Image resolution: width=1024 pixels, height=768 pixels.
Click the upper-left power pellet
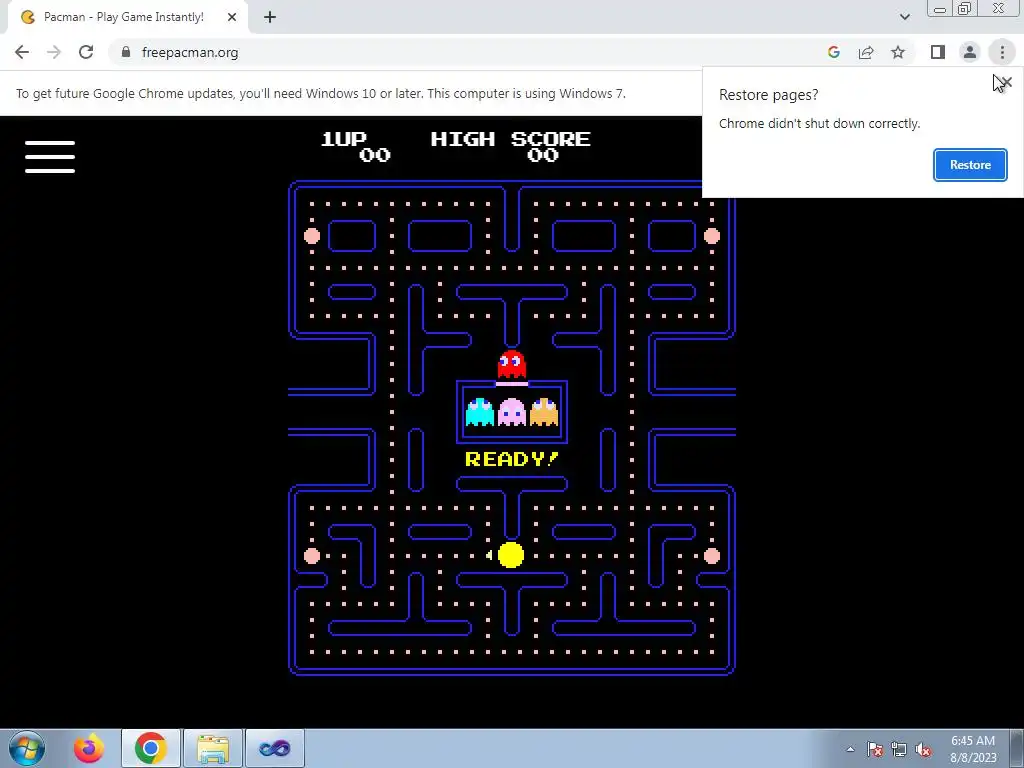point(312,236)
